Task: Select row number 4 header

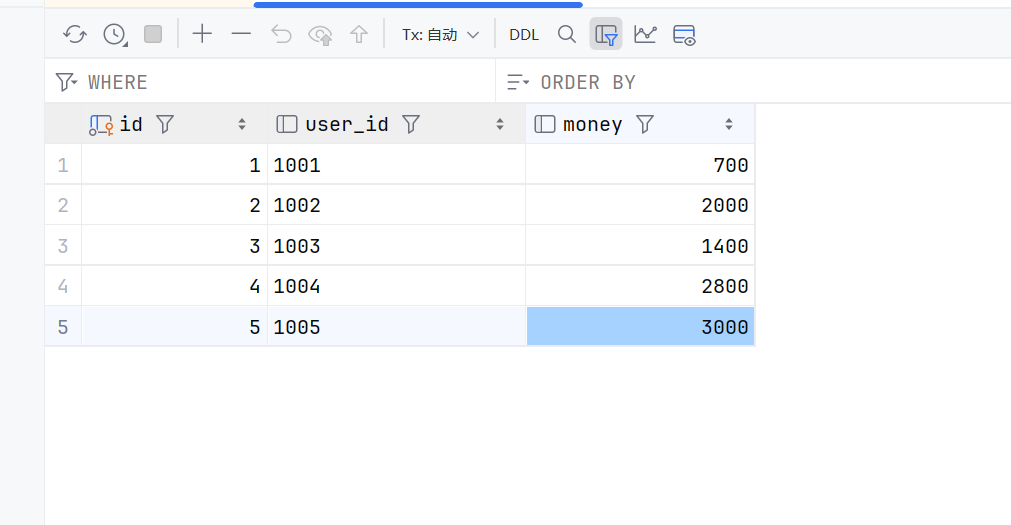Action: pyautogui.click(x=63, y=286)
